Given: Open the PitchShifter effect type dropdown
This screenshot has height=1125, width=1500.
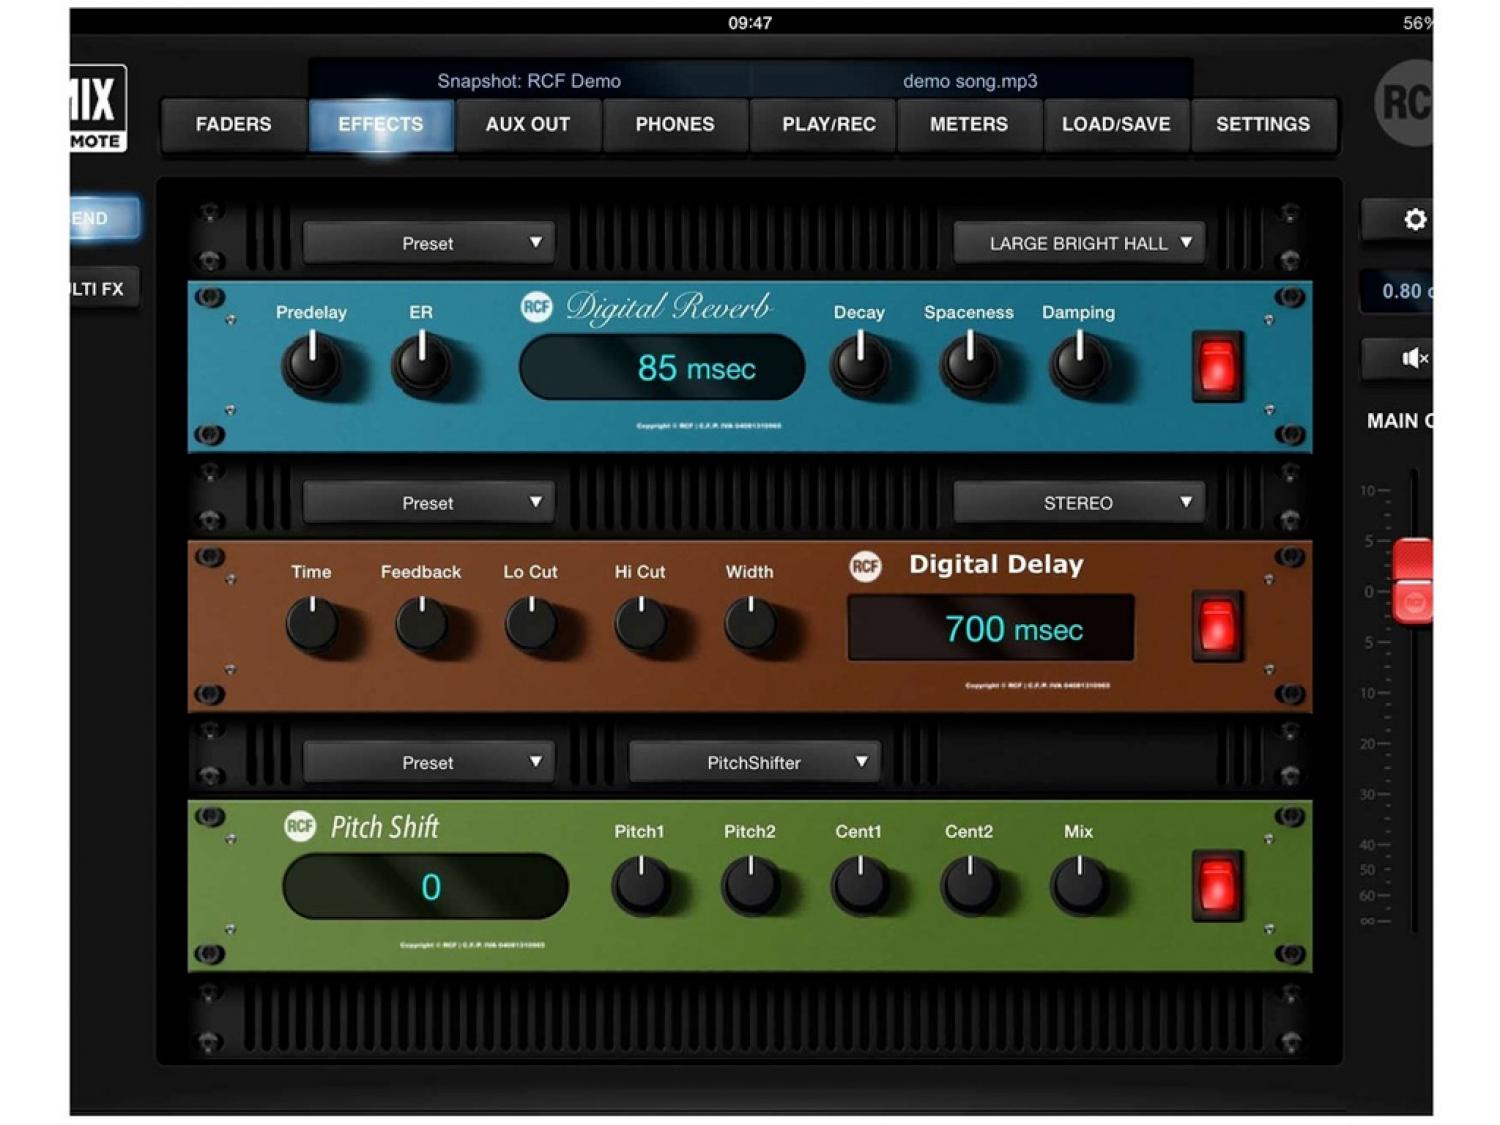Looking at the screenshot, I should tap(754, 762).
